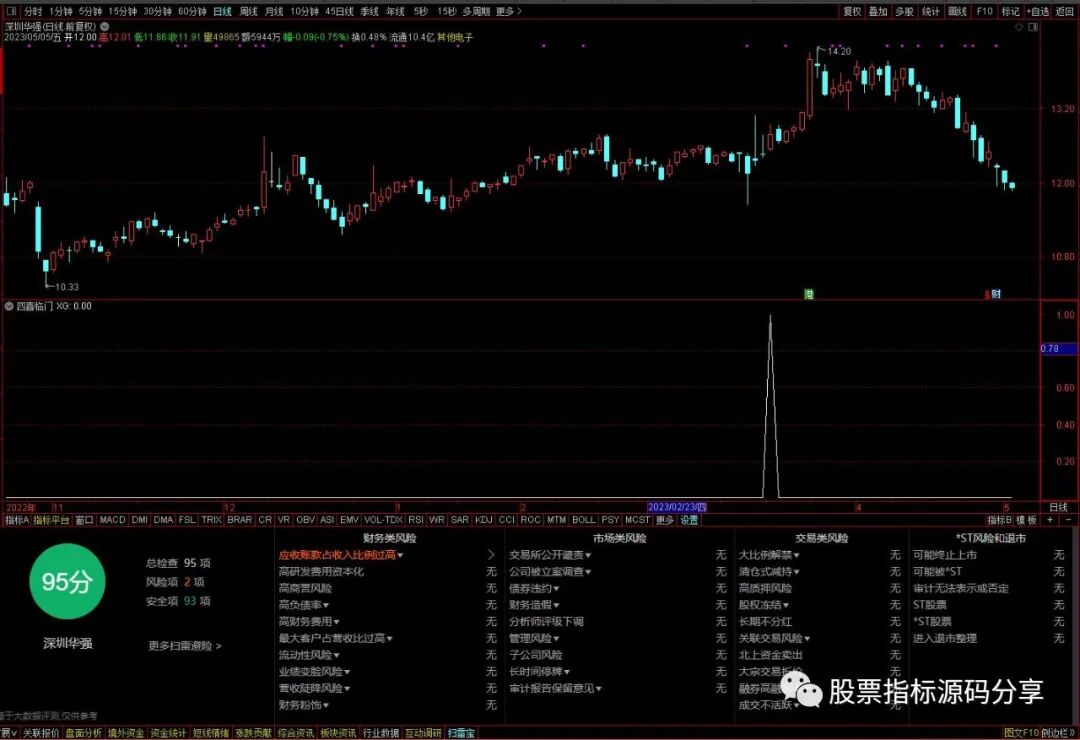Click 叠加 overlay button

[x=878, y=12]
